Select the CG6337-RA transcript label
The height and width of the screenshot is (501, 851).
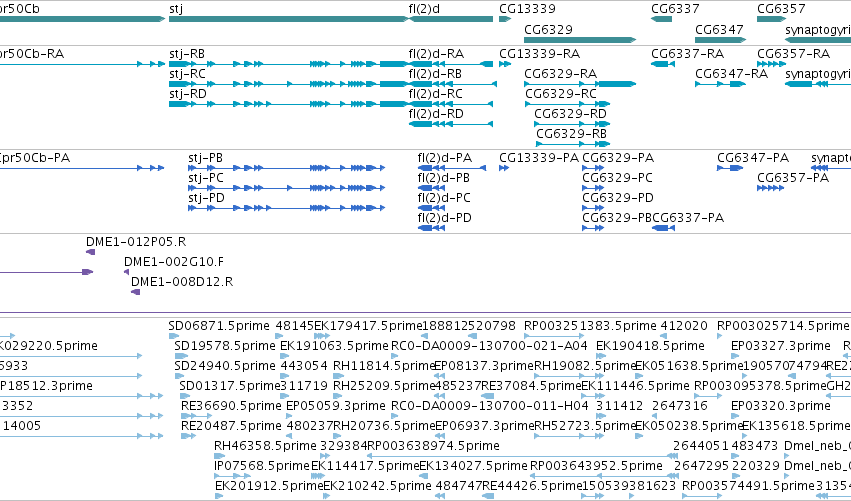[688, 54]
